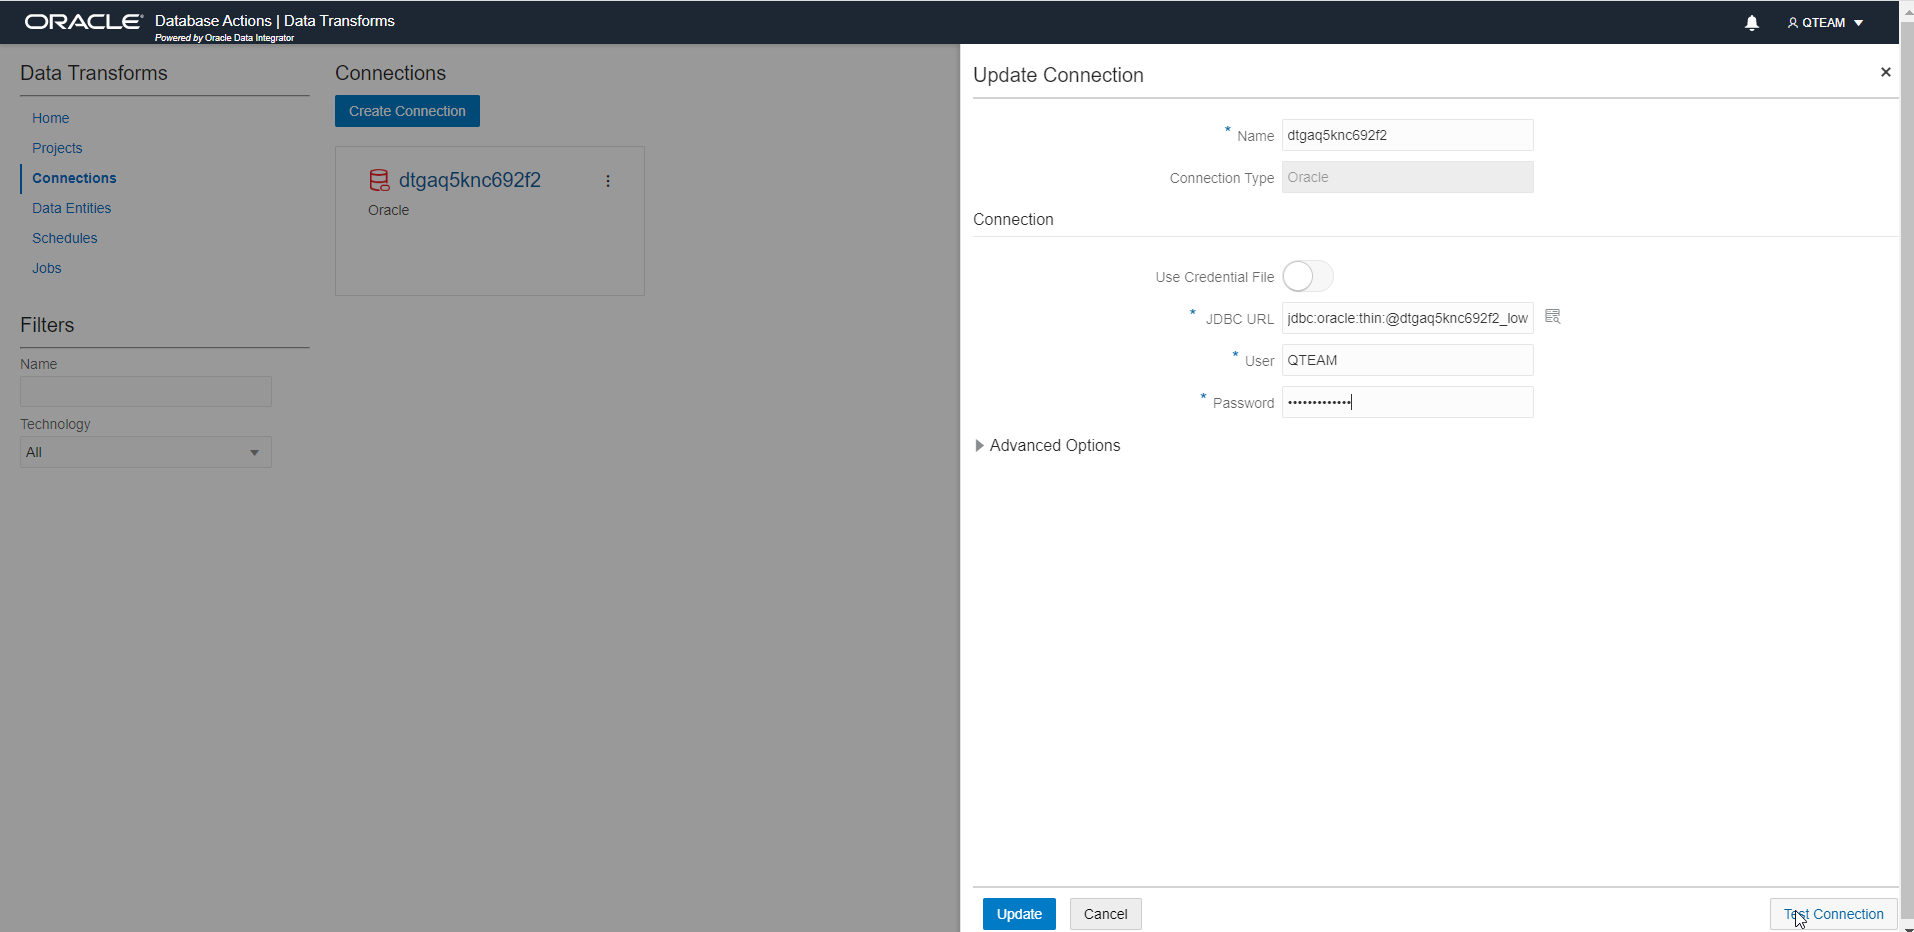Click the Update Connection panel title
Image resolution: width=1914 pixels, height=932 pixels.
click(1058, 75)
